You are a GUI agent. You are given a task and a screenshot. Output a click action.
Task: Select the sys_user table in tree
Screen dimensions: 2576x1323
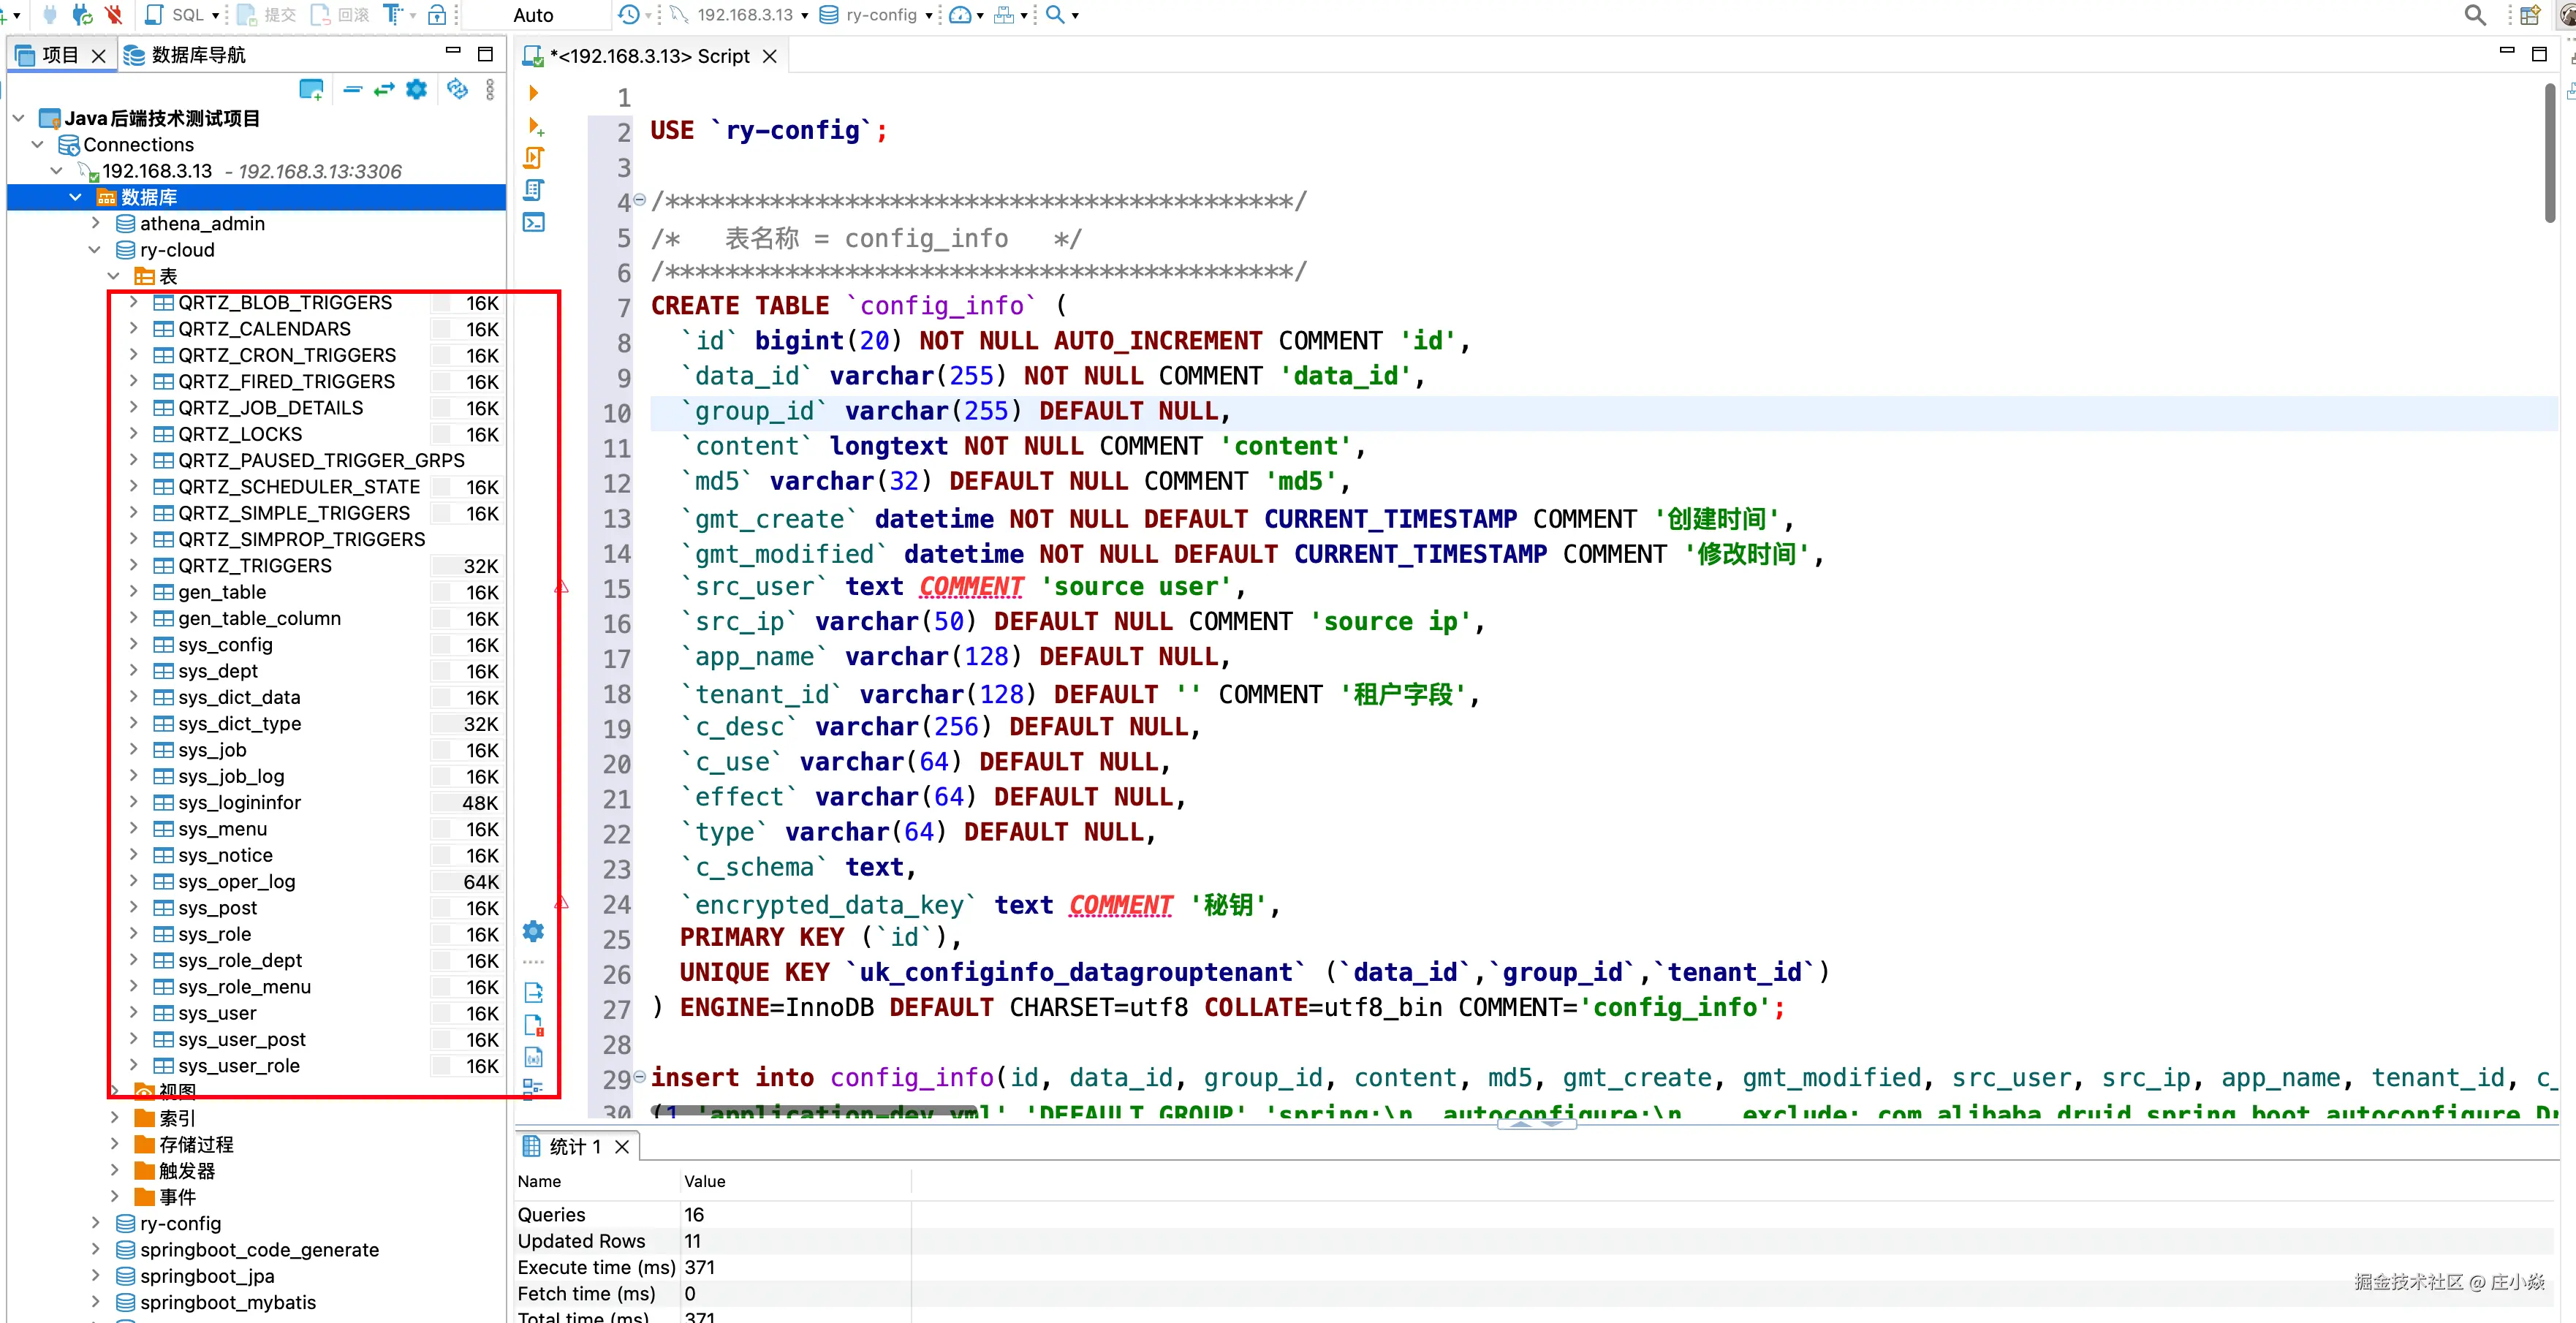pyautogui.click(x=217, y=1013)
